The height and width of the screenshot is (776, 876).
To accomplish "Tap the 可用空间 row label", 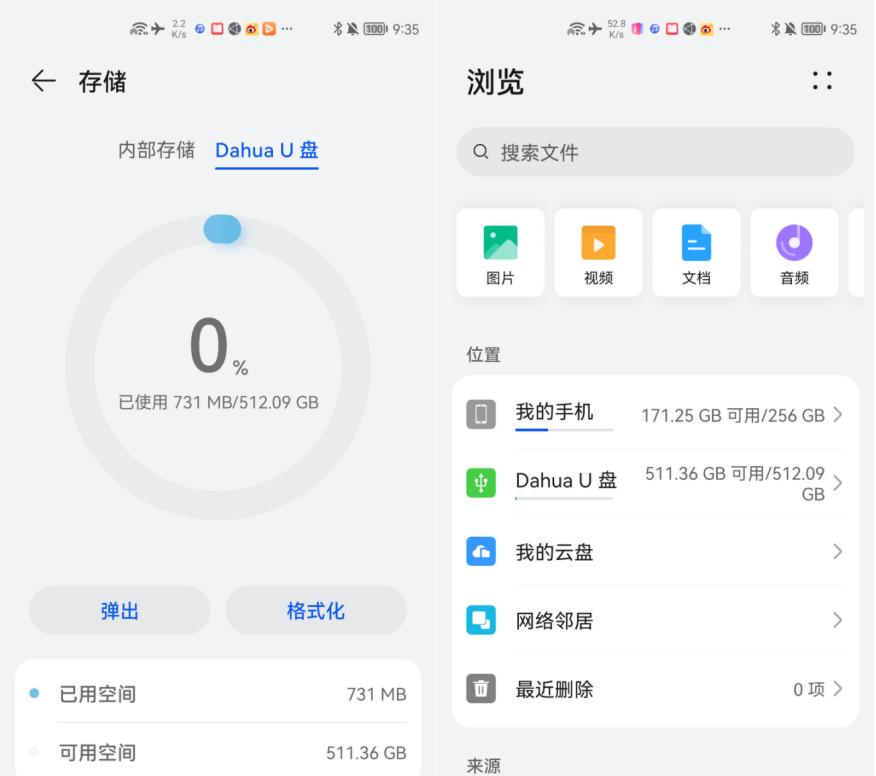I will click(x=98, y=753).
